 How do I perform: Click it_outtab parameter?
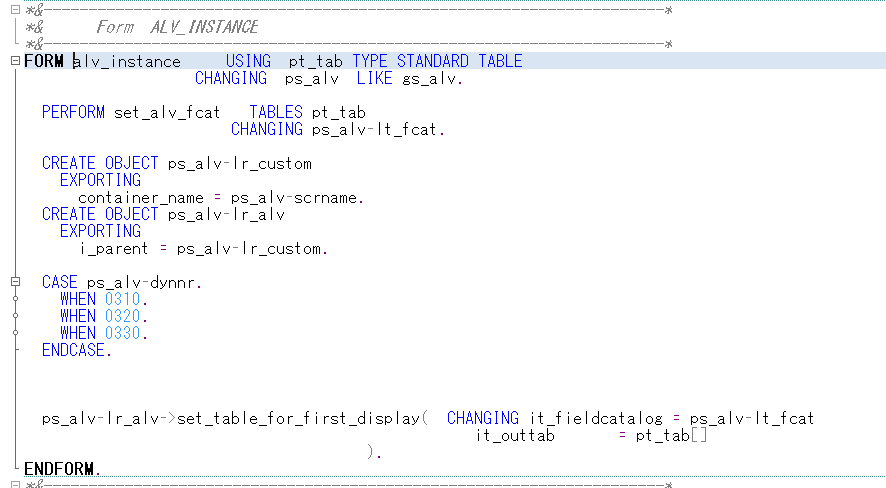[x=515, y=435]
